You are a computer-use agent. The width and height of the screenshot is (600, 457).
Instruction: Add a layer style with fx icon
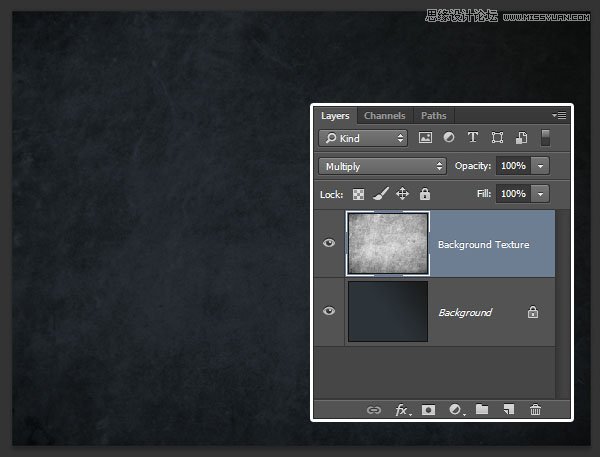coord(402,409)
